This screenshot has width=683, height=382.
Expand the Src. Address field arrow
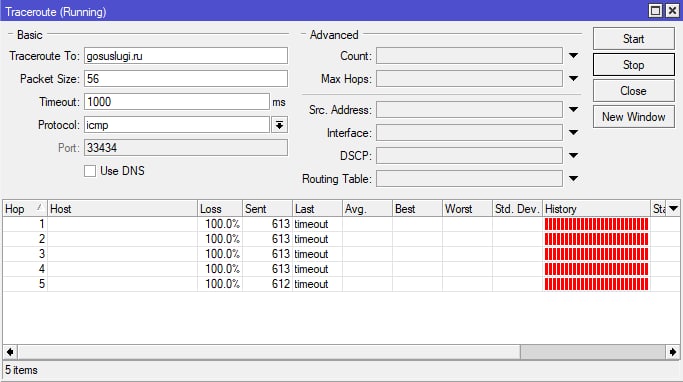(573, 110)
